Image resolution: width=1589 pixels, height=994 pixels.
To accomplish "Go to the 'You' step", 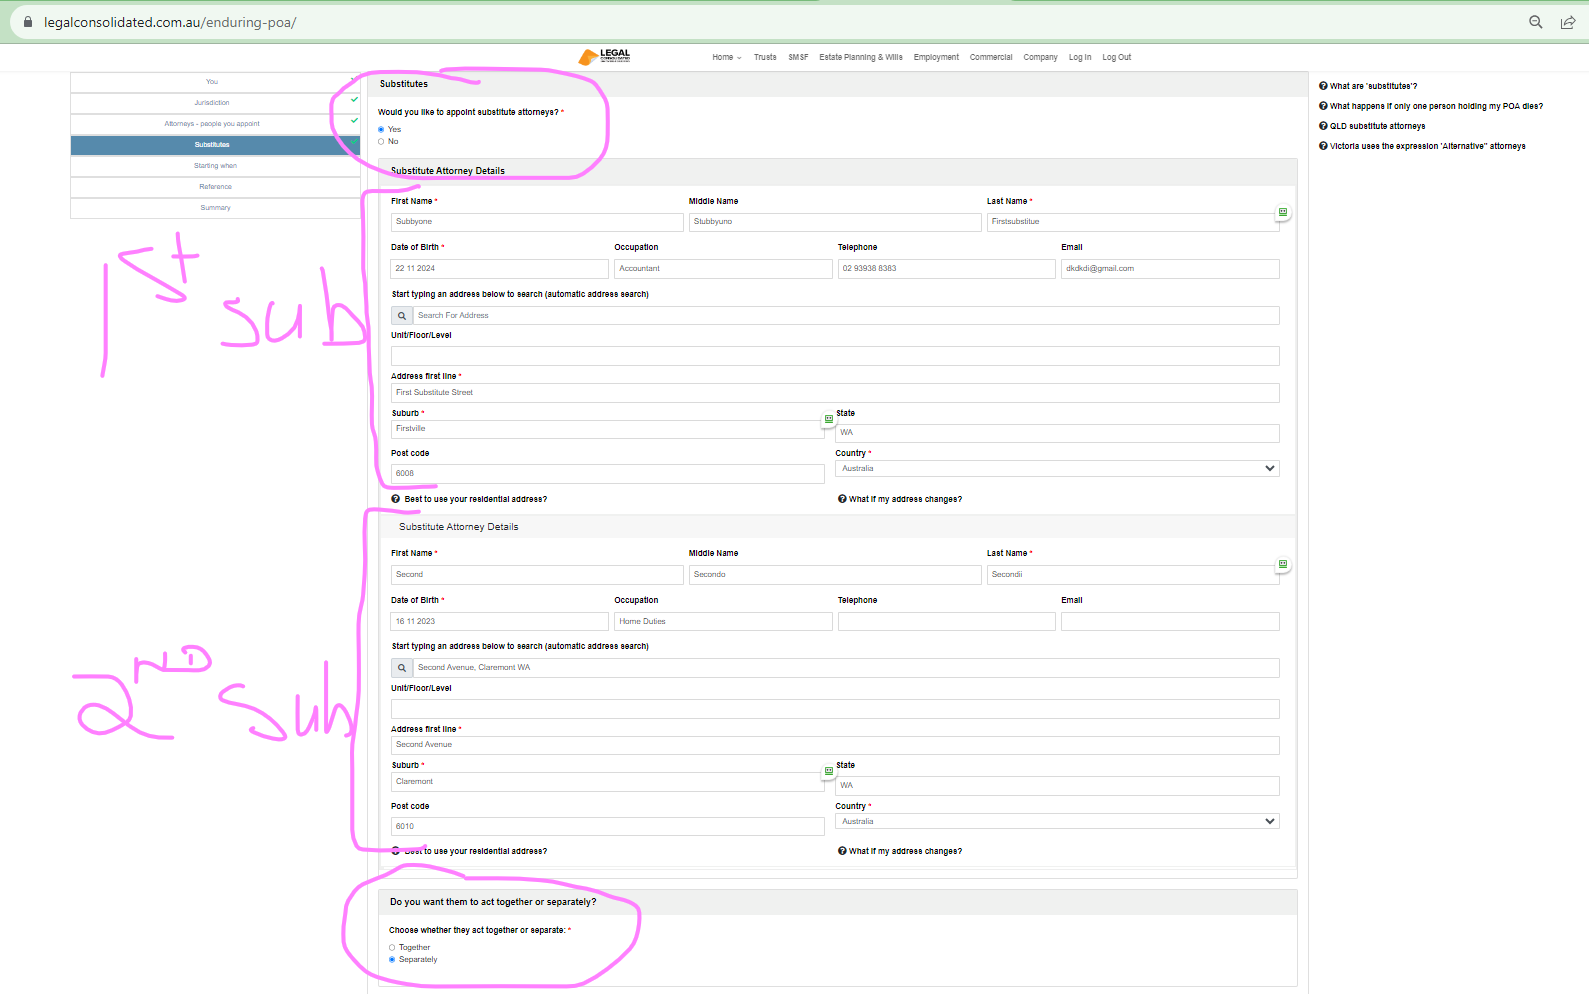I will [x=215, y=82].
